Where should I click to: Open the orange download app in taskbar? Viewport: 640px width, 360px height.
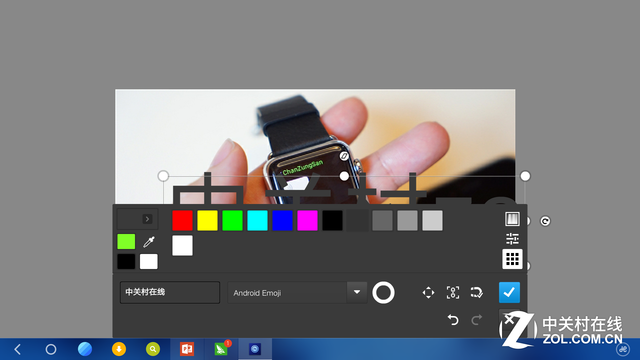pos(119,349)
